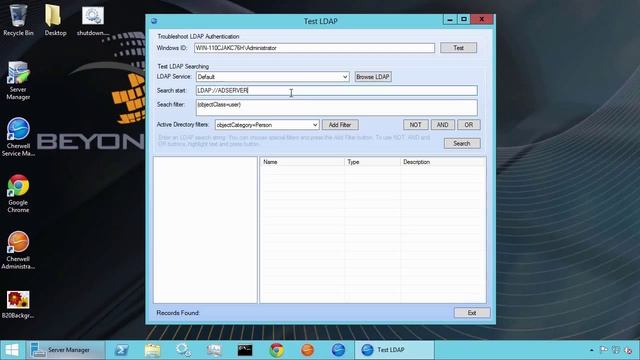Sort results by Type column header

(372, 162)
